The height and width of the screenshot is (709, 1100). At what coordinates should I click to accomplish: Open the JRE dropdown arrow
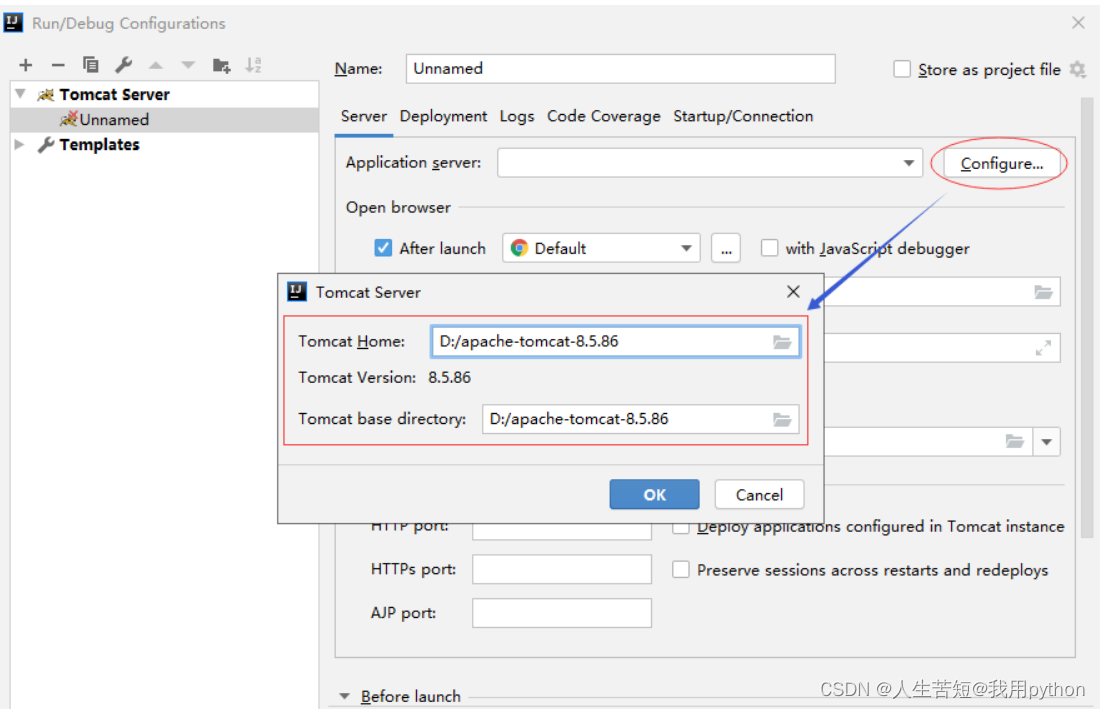[x=1047, y=442]
